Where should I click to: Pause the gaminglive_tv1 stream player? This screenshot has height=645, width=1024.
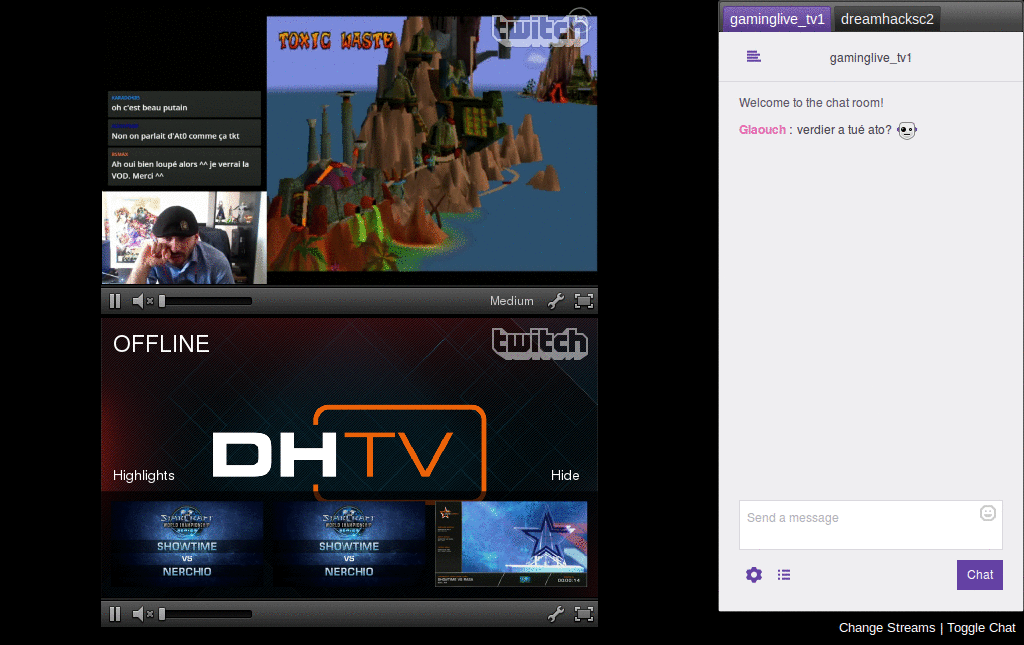(x=115, y=301)
